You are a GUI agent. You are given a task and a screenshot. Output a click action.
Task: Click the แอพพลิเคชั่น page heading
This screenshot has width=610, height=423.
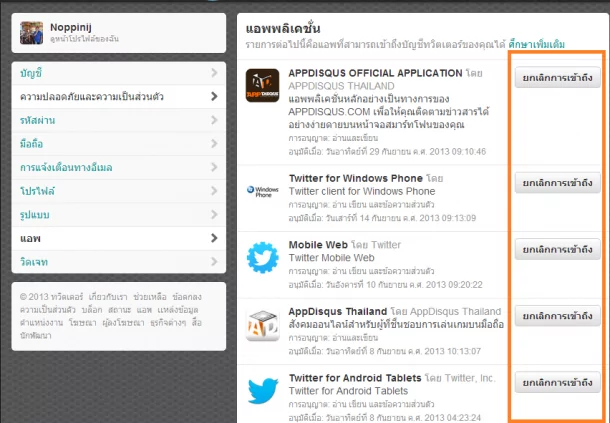pos(283,28)
